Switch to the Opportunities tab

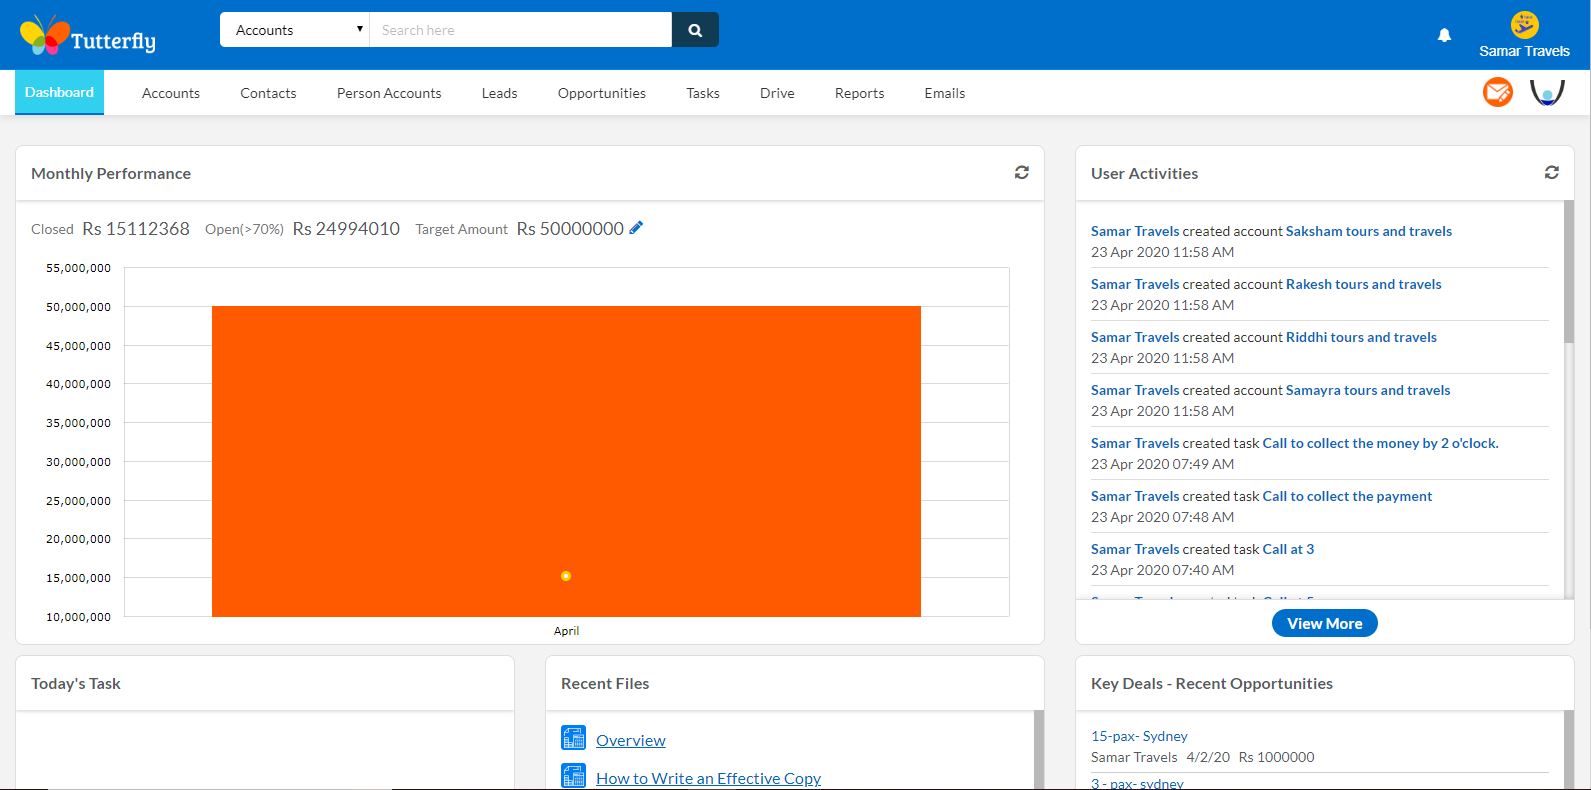602,93
